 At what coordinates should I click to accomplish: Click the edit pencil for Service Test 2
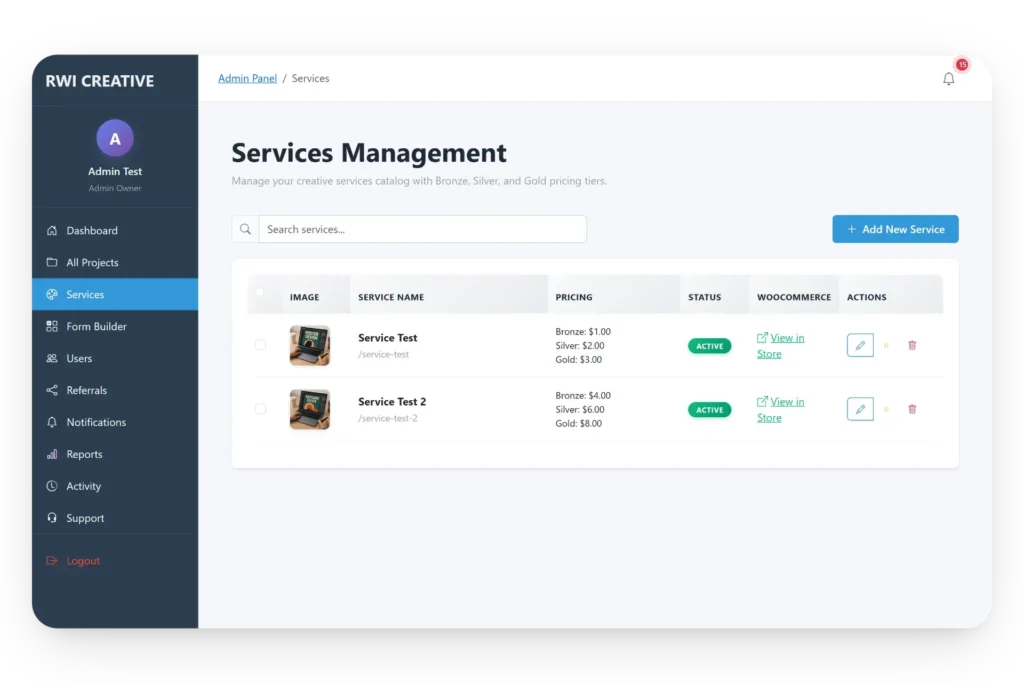[860, 409]
